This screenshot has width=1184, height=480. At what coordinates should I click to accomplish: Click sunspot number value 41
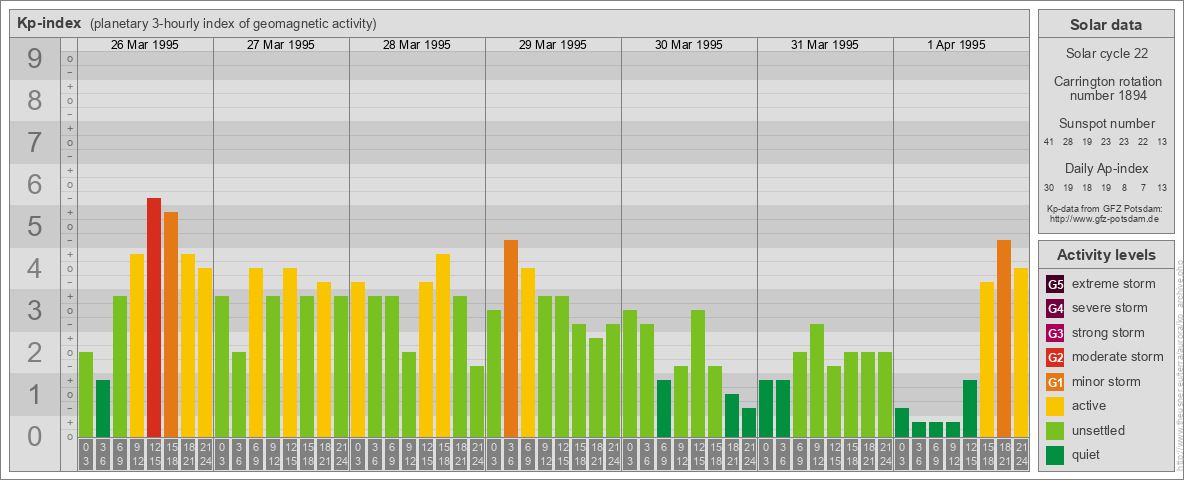tap(1049, 142)
